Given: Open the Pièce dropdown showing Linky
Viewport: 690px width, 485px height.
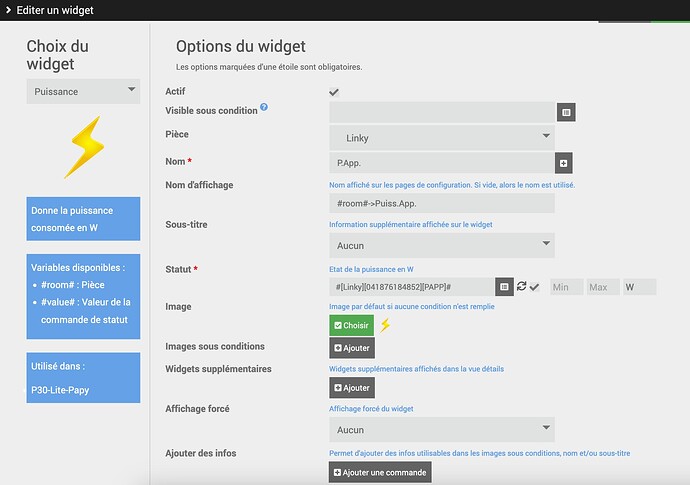Looking at the screenshot, I should pyautogui.click(x=442, y=138).
